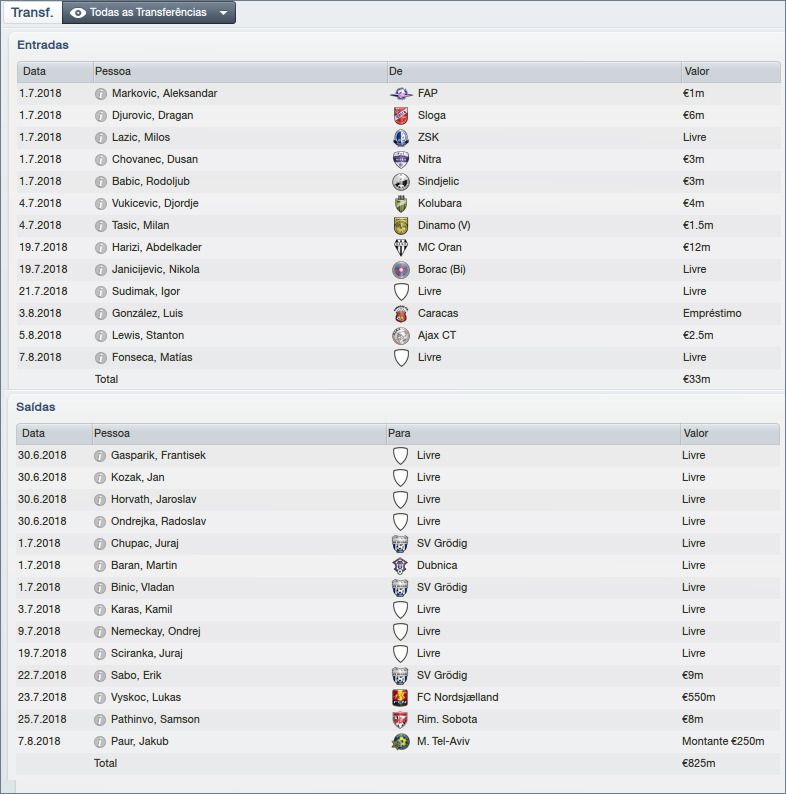Viewport: 786px width, 794px height.
Task: Click the FAP club badge icon
Action: coord(401,94)
